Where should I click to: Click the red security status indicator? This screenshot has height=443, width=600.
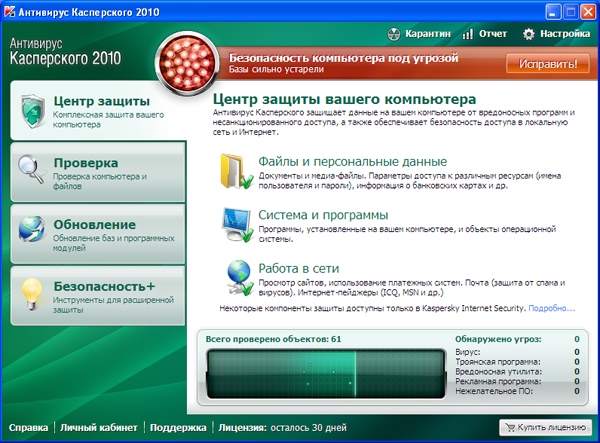187,64
